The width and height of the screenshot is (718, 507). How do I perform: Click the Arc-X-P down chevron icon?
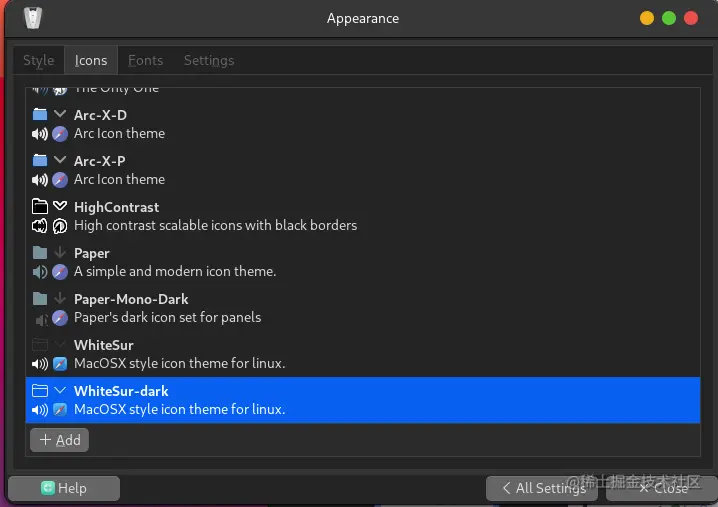click(60, 159)
